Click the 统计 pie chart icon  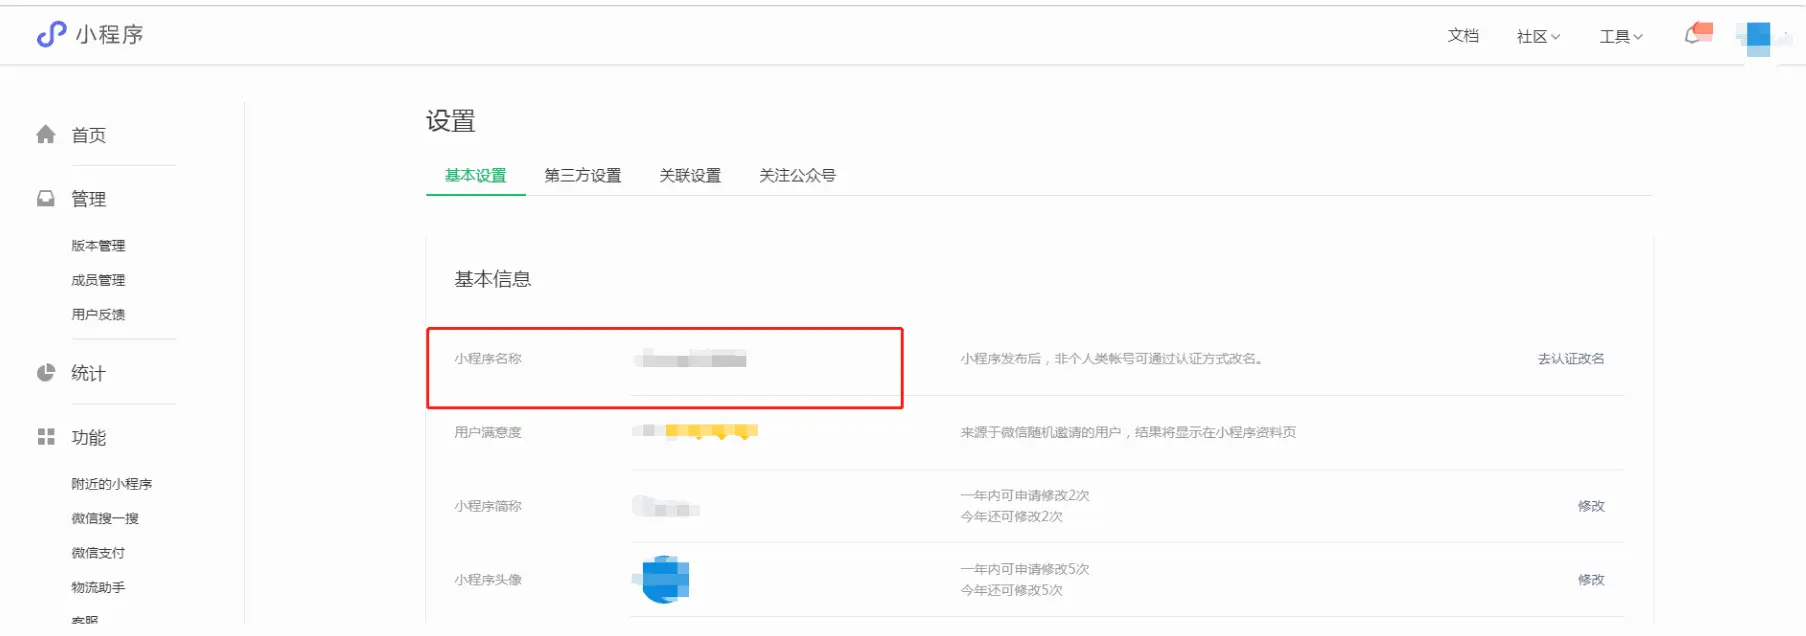pyautogui.click(x=46, y=373)
